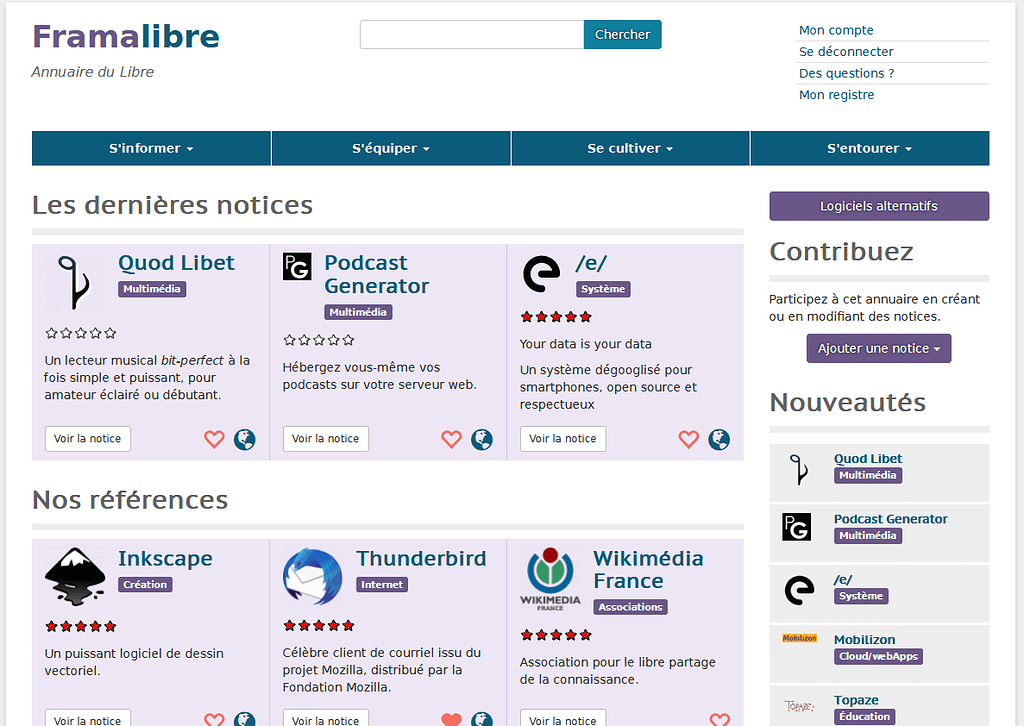Click the Podcast Generator logo icon
Screen dimensions: 1024x726
[x=297, y=266]
